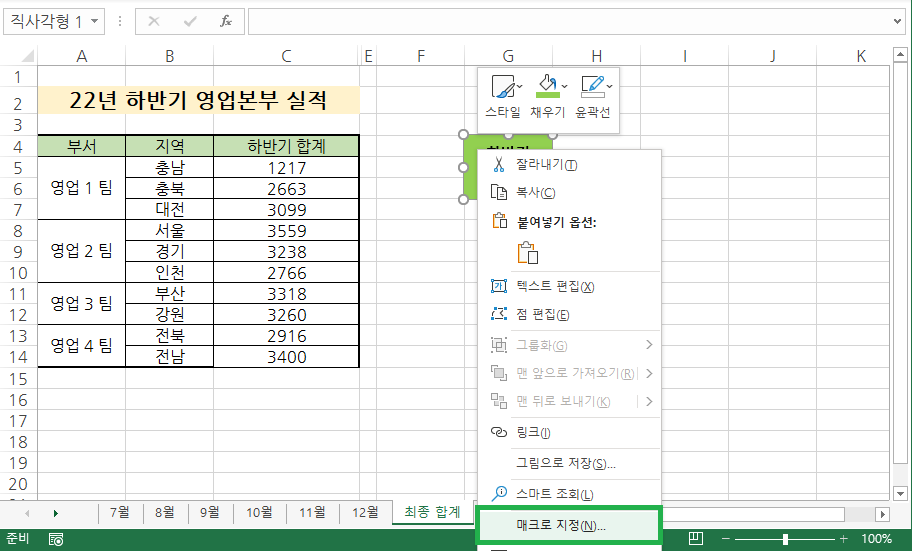Click the Enter checkmark formula button
The width and height of the screenshot is (912, 551).
coord(190,22)
